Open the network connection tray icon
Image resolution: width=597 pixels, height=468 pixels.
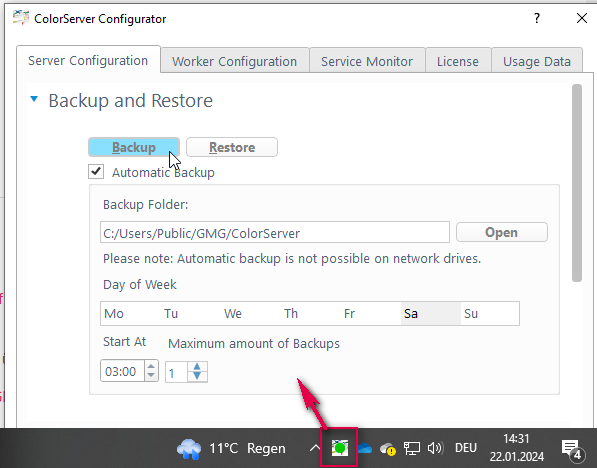[x=412, y=448]
